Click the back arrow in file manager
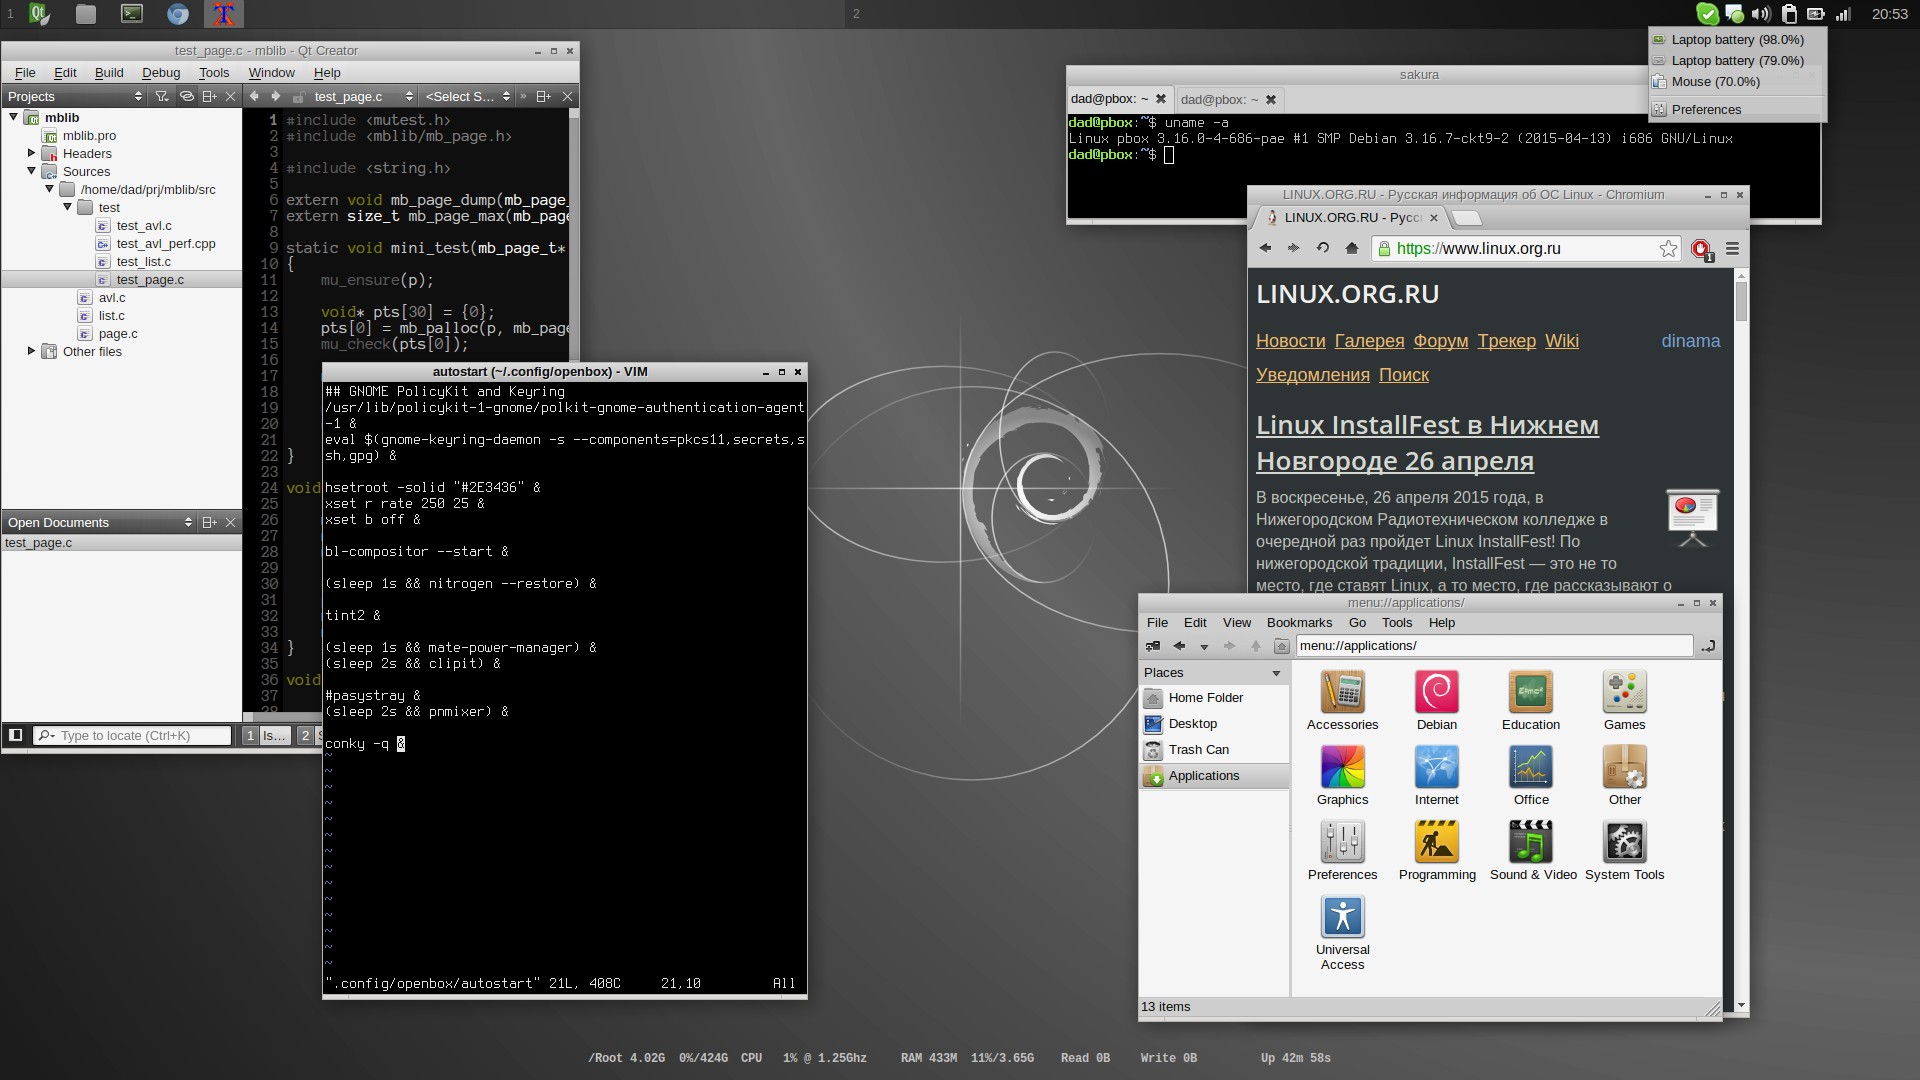Image resolution: width=1920 pixels, height=1080 pixels. [x=1179, y=646]
